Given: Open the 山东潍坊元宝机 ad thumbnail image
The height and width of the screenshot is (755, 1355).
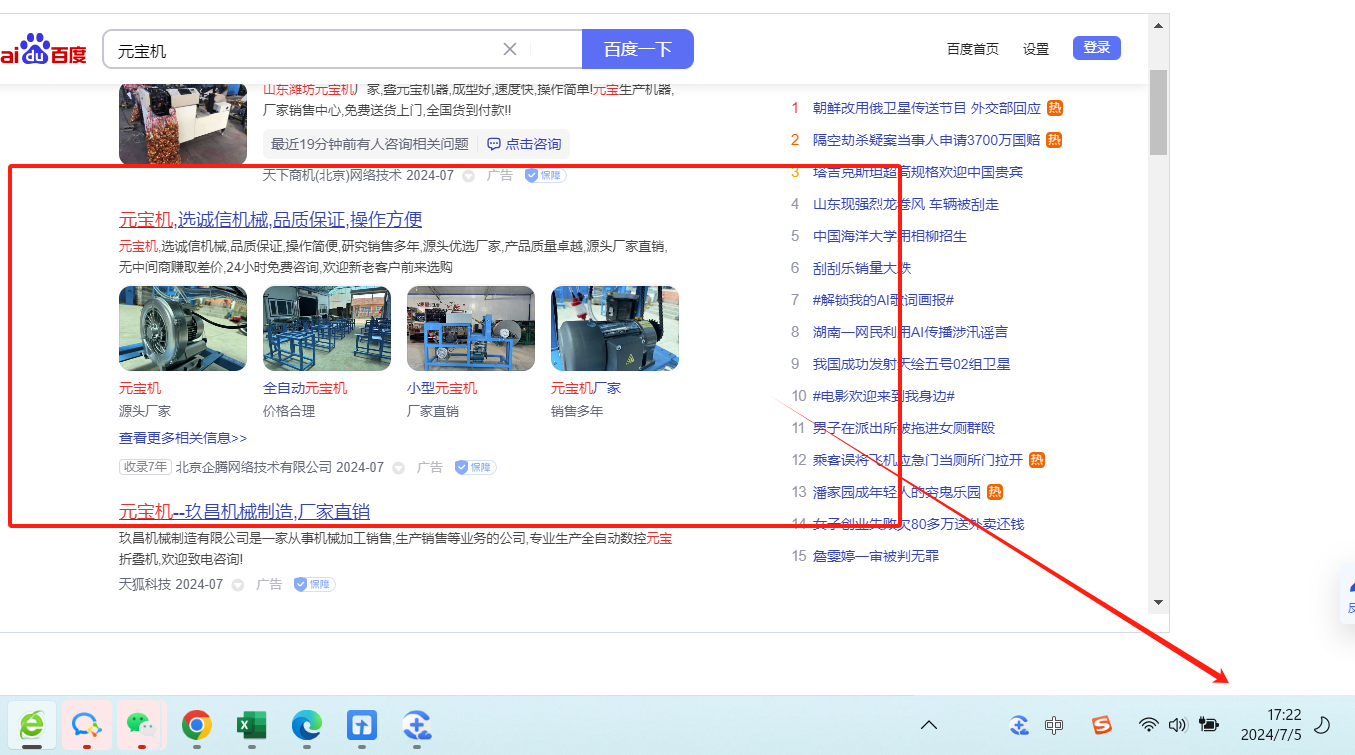Looking at the screenshot, I should [x=183, y=123].
